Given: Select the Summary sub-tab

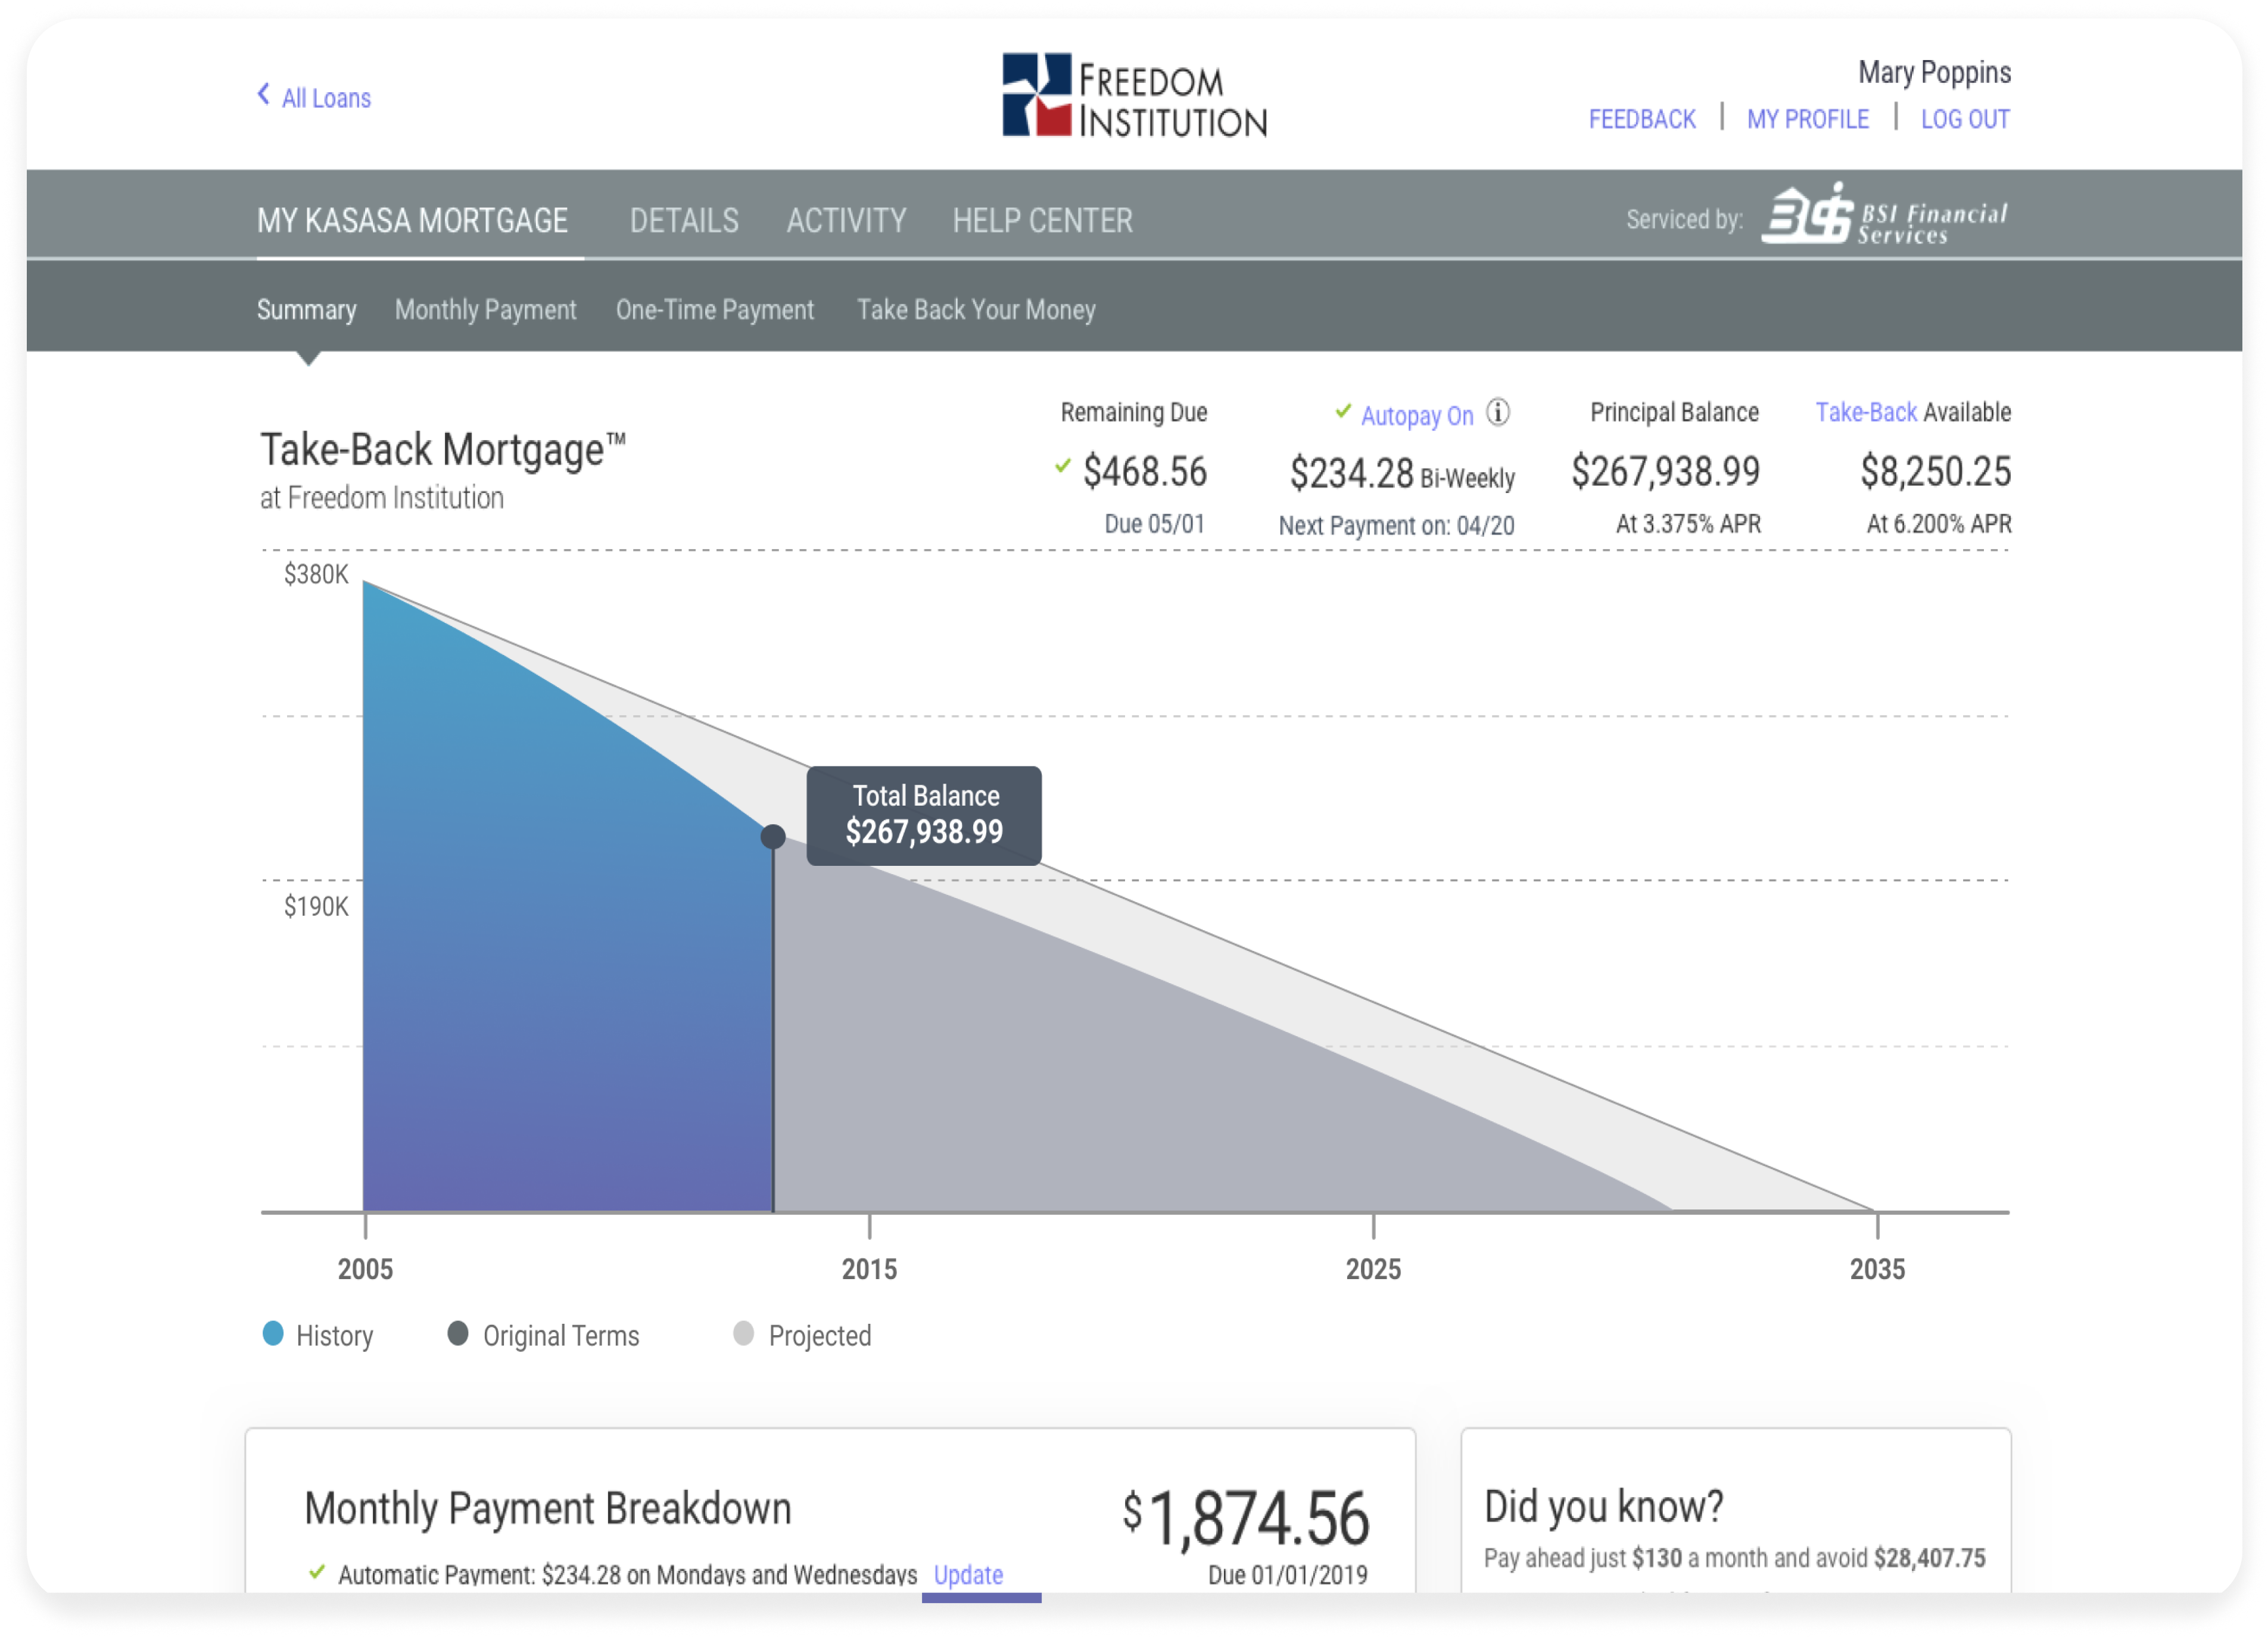Looking at the screenshot, I should coord(306,310).
